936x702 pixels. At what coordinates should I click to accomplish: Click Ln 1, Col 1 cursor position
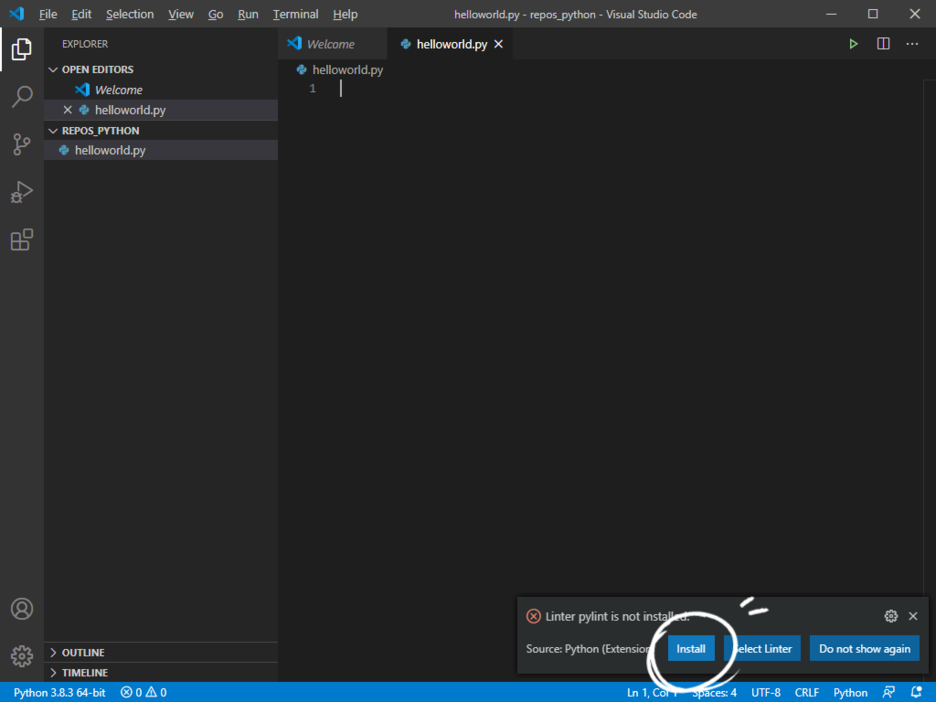652,692
